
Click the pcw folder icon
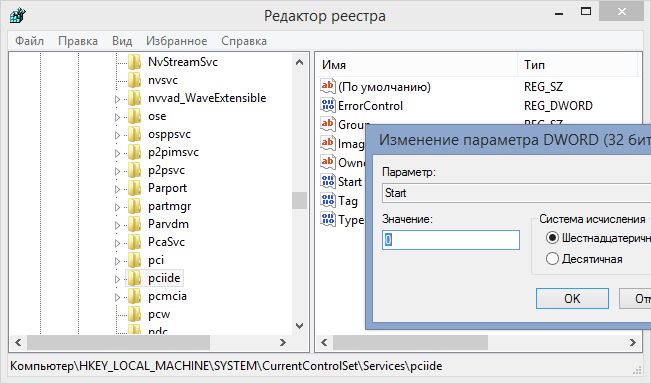pyautogui.click(x=134, y=314)
